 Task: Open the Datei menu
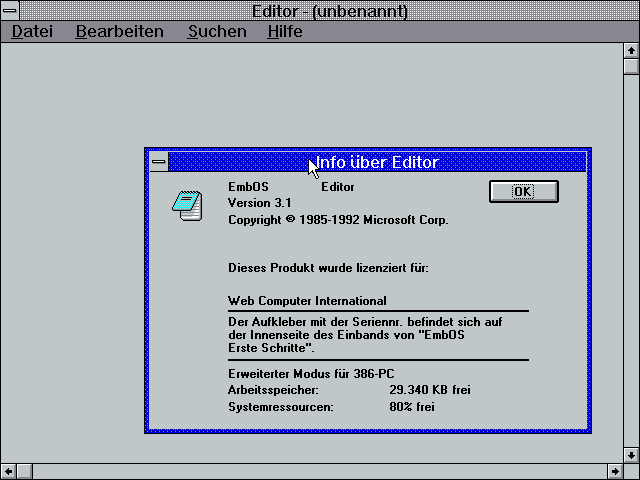(x=32, y=31)
